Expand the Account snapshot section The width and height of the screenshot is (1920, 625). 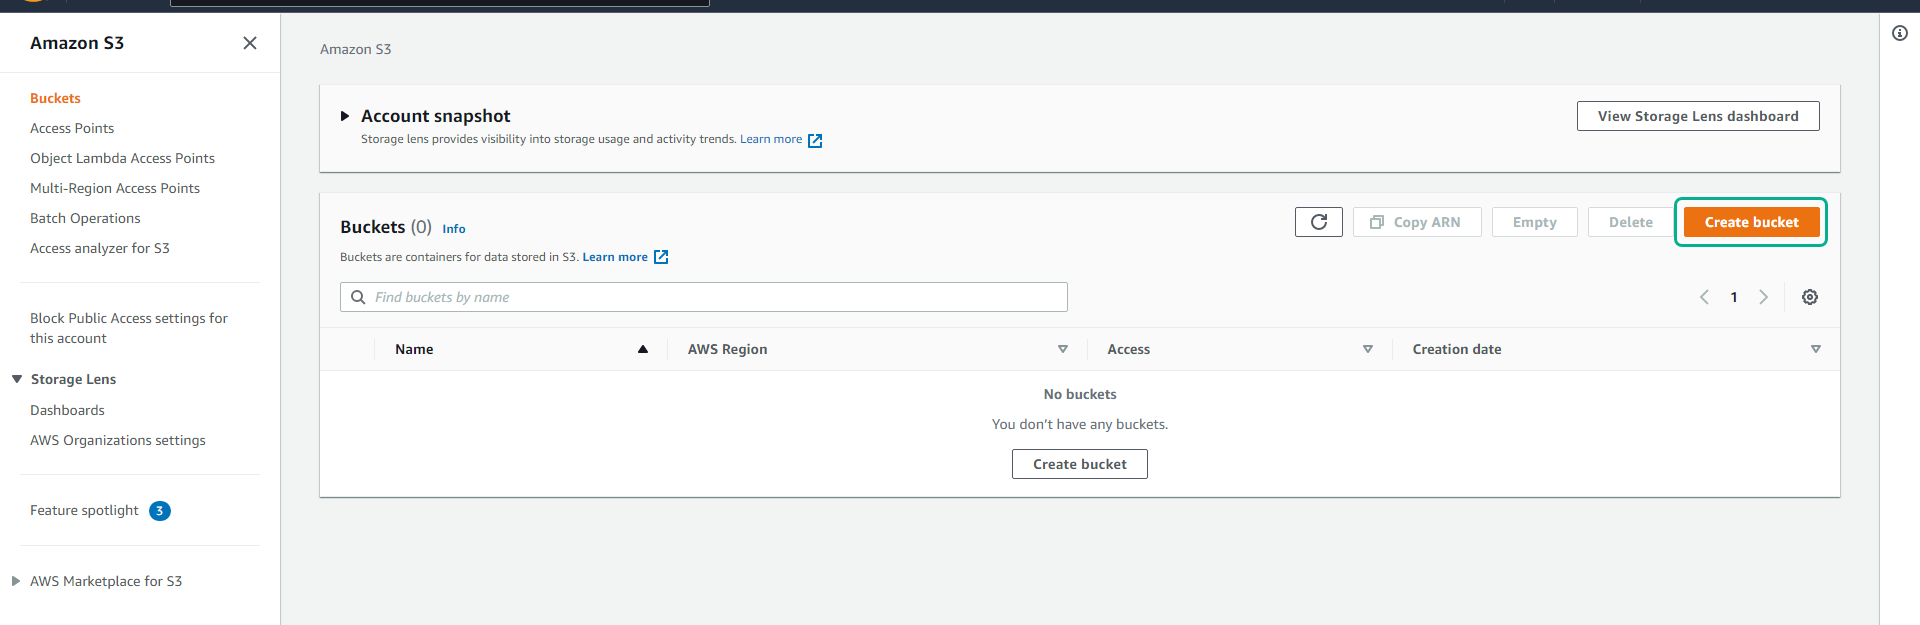[x=345, y=116]
